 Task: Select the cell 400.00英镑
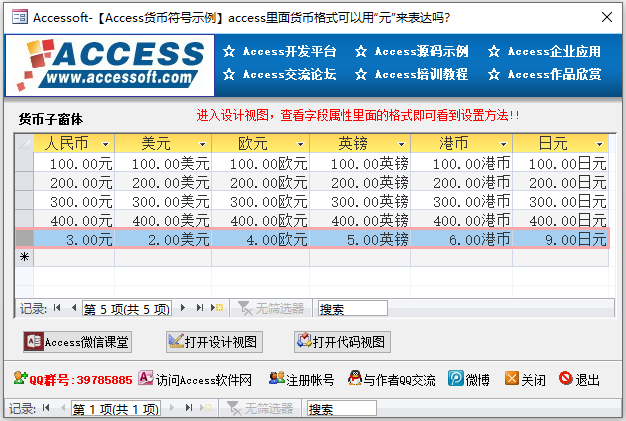tap(360, 220)
